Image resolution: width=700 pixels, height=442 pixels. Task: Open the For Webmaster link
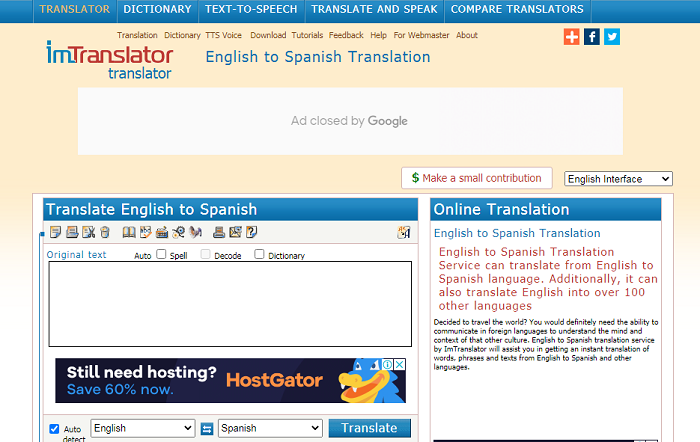click(x=421, y=35)
